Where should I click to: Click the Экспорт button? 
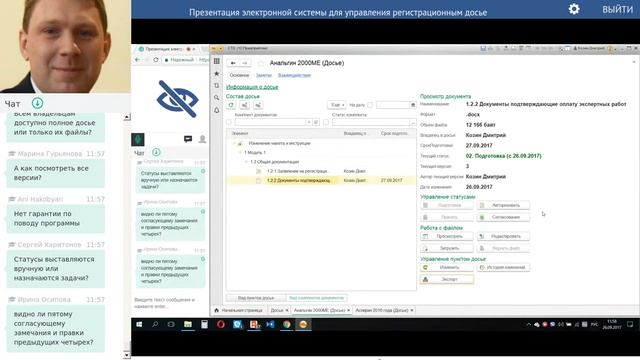pyautogui.click(x=447, y=280)
